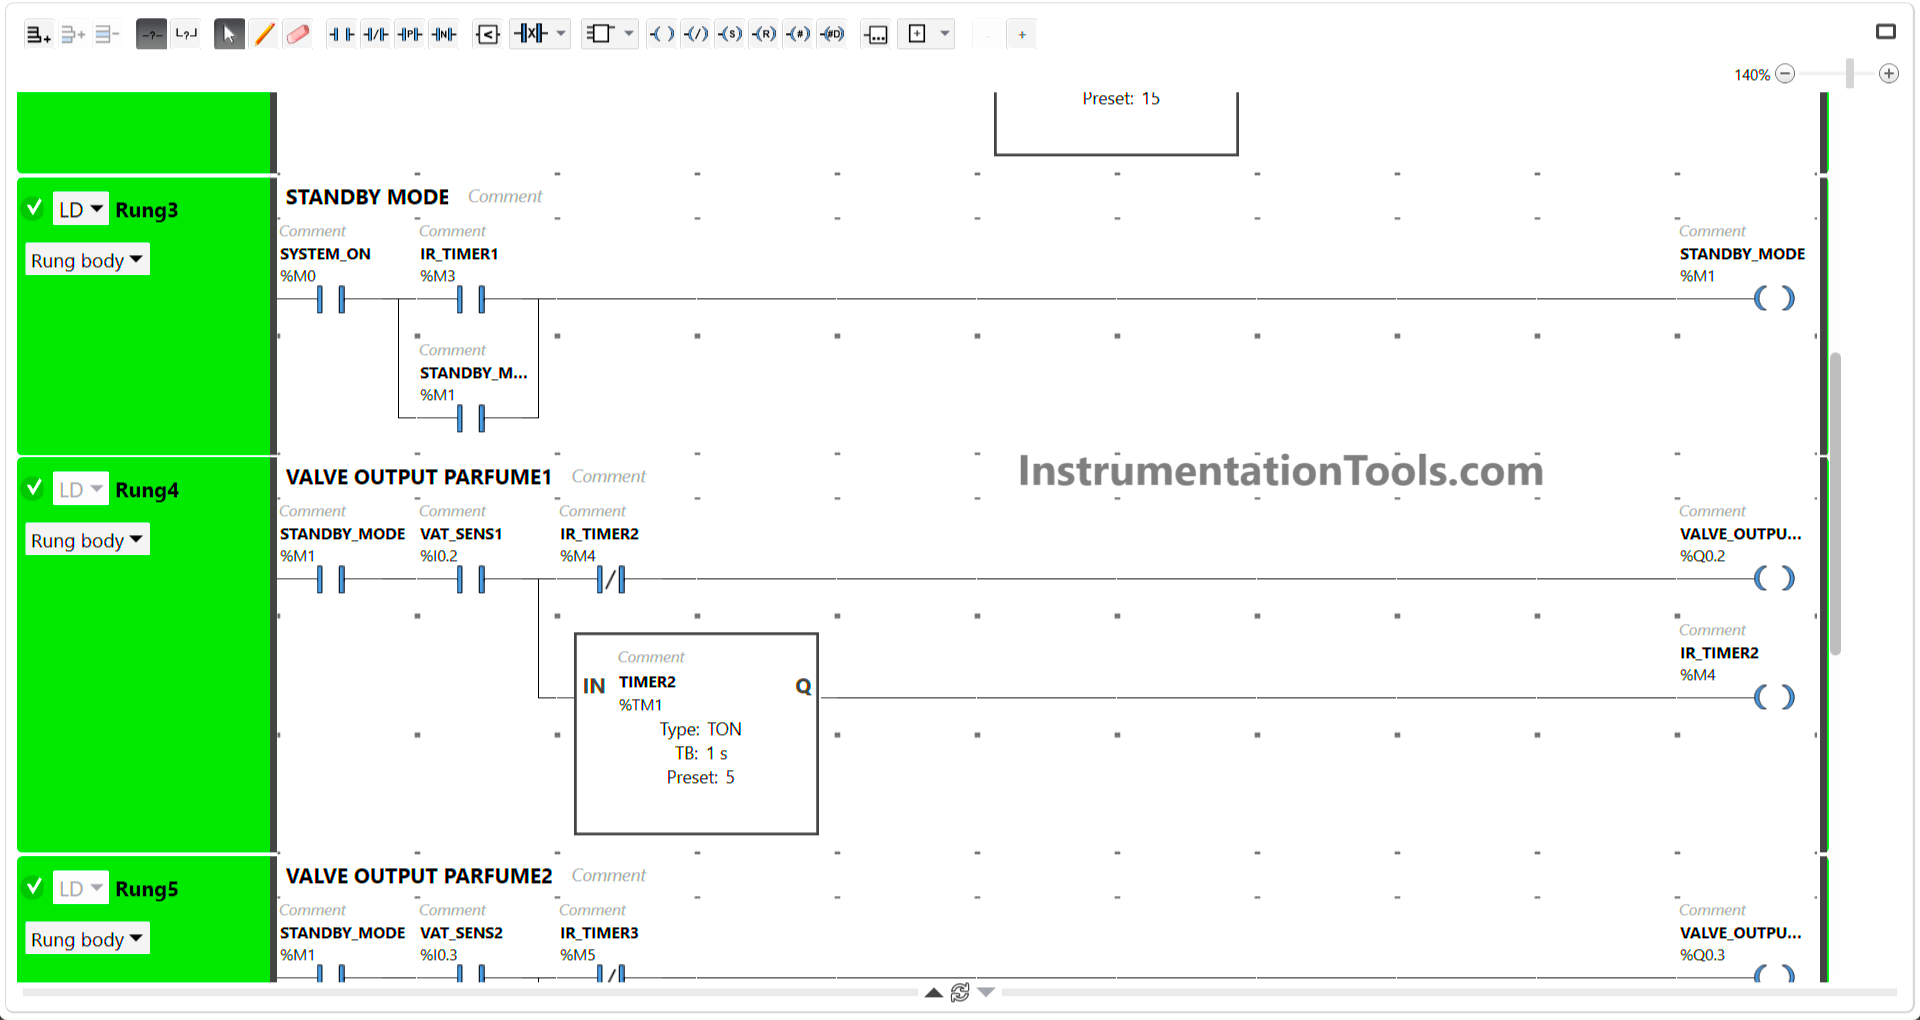1920x1020 pixels.
Task: Open the LD language dropdown for Rung4
Action: coord(80,489)
